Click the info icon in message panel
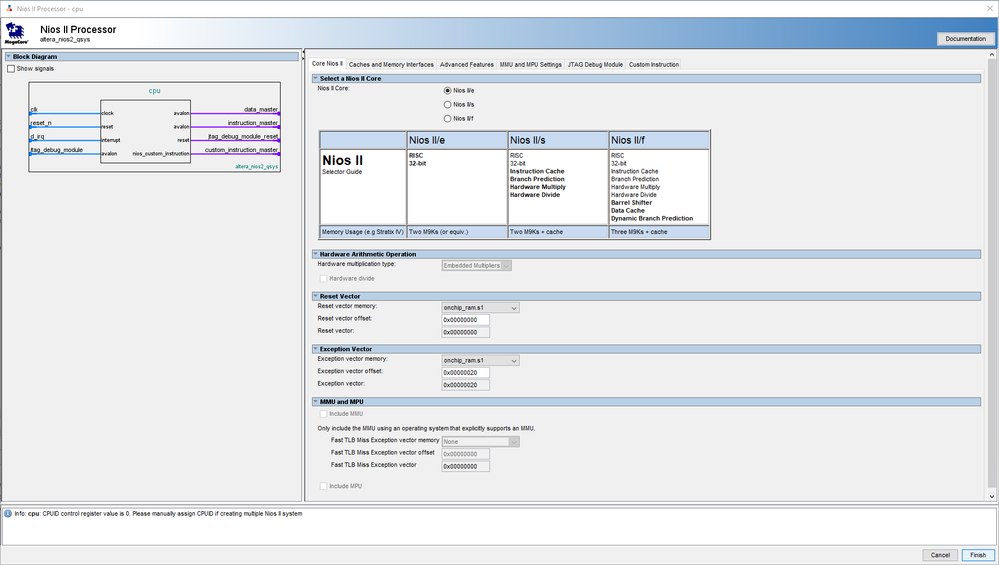This screenshot has width=999, height=565. pos(7,514)
